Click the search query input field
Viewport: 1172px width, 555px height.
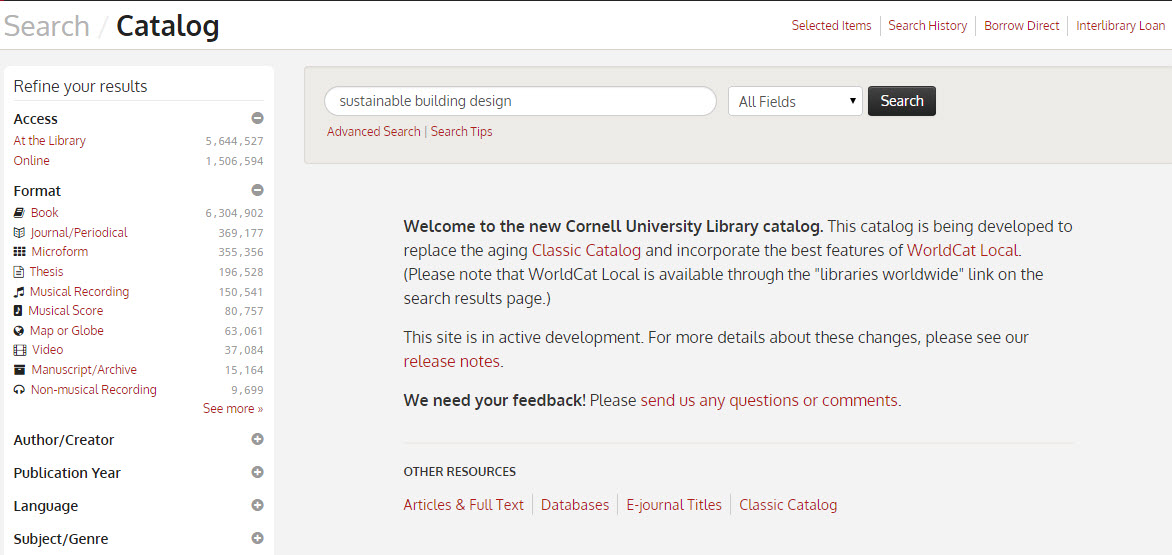point(520,101)
